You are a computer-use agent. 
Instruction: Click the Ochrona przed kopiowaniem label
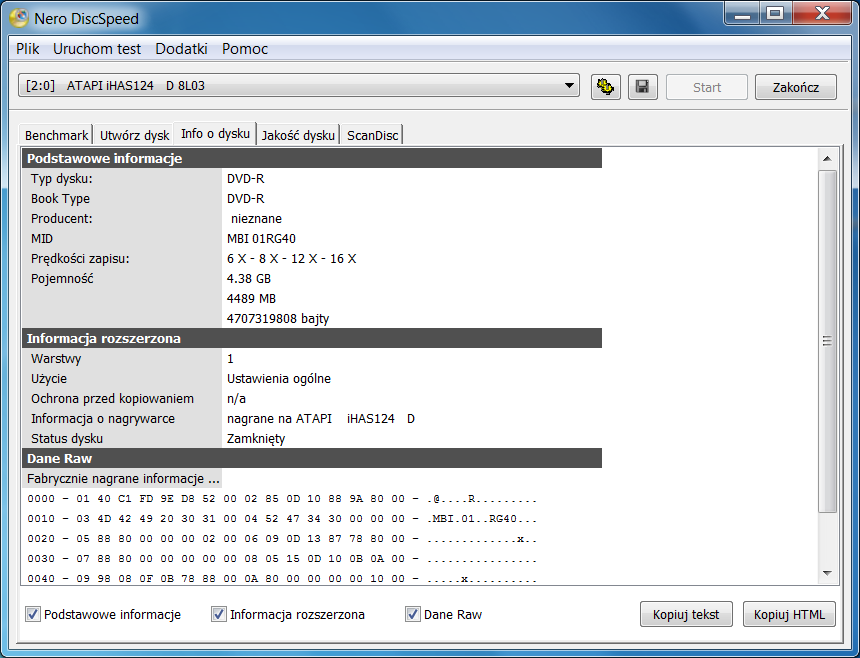112,399
